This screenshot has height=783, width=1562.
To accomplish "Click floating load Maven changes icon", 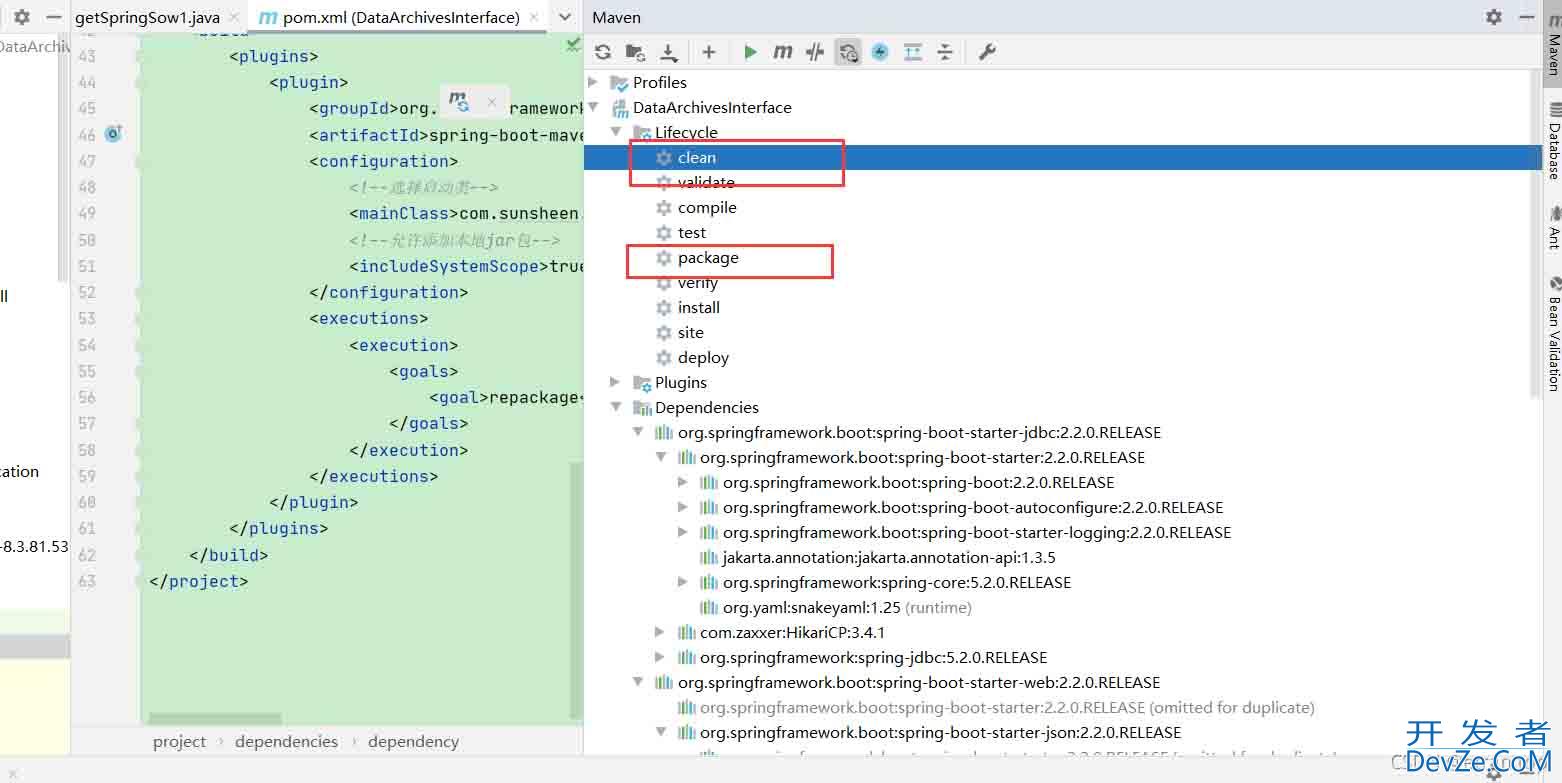I will coord(458,101).
